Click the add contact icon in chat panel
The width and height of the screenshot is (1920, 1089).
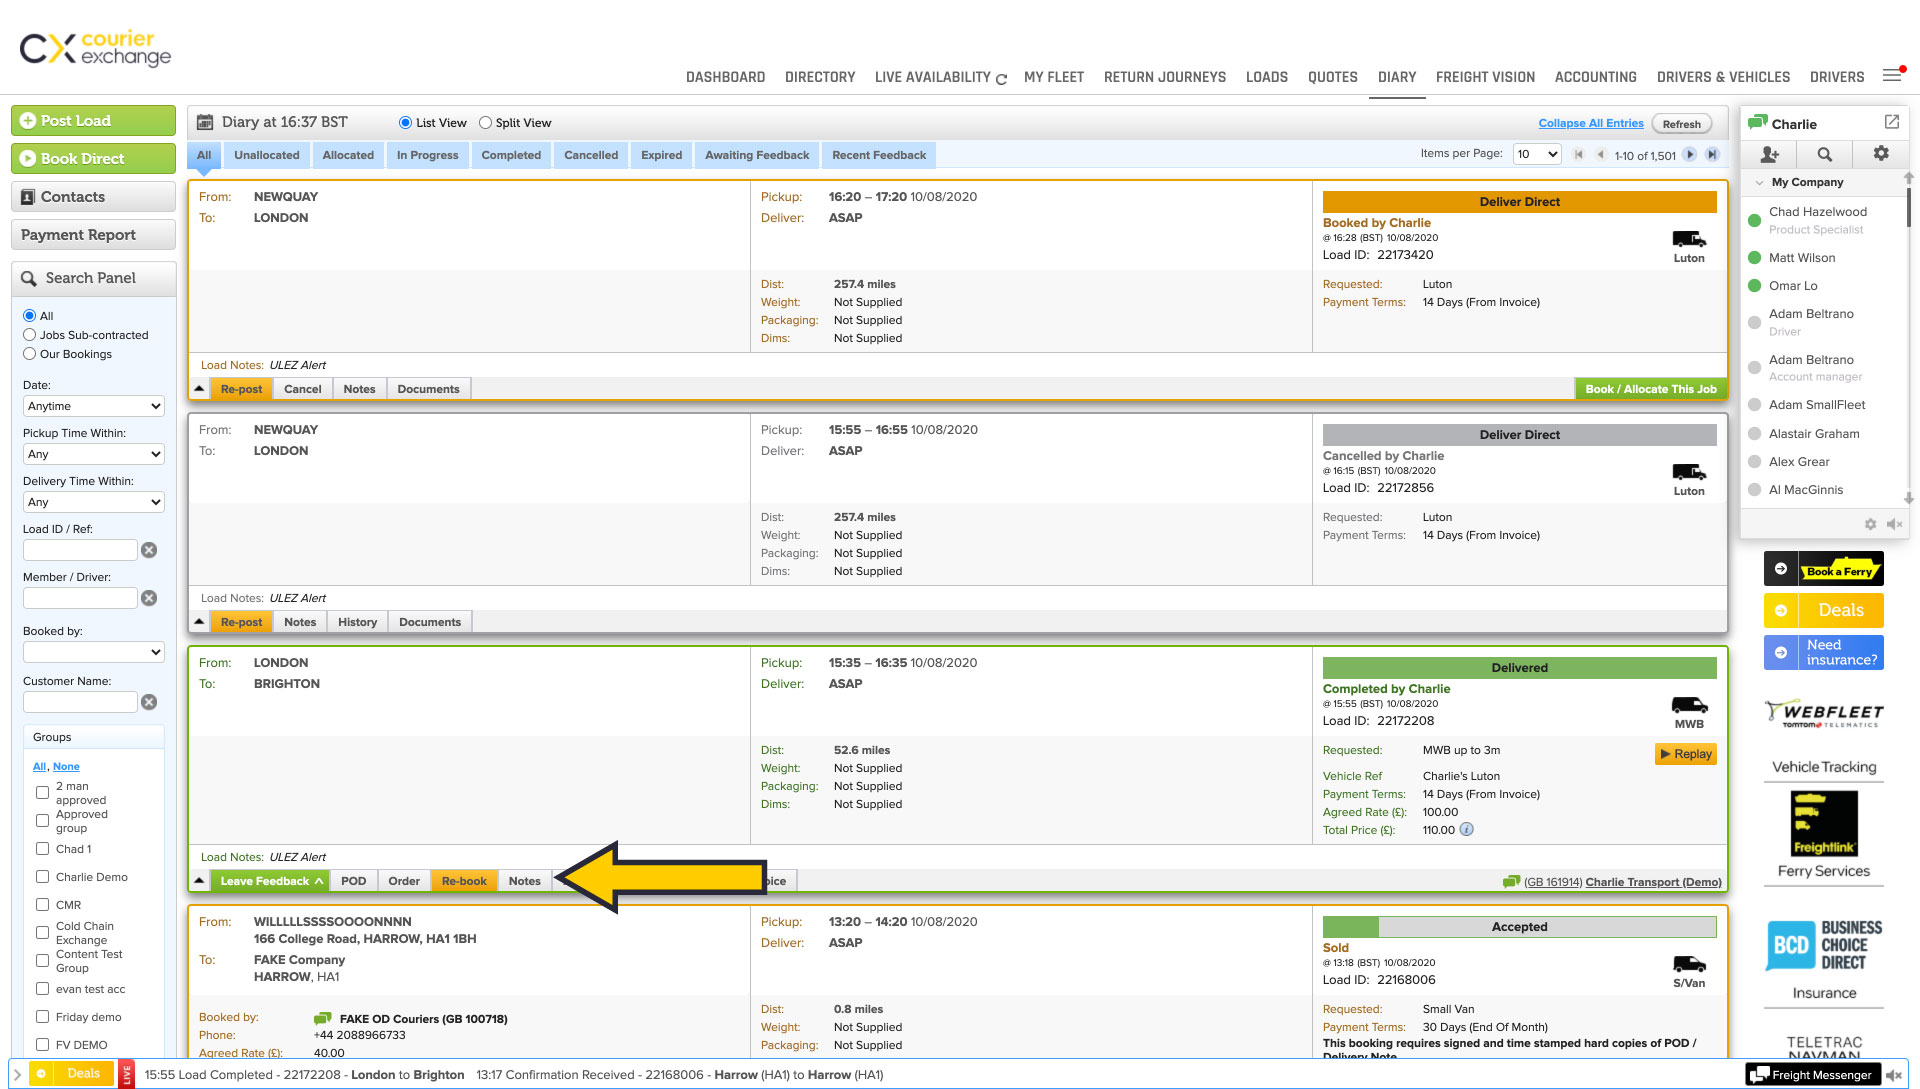coord(1769,154)
